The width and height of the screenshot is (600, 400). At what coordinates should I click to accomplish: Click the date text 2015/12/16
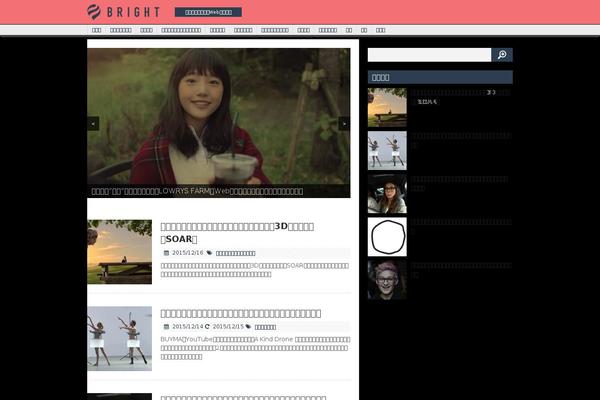coord(188,253)
